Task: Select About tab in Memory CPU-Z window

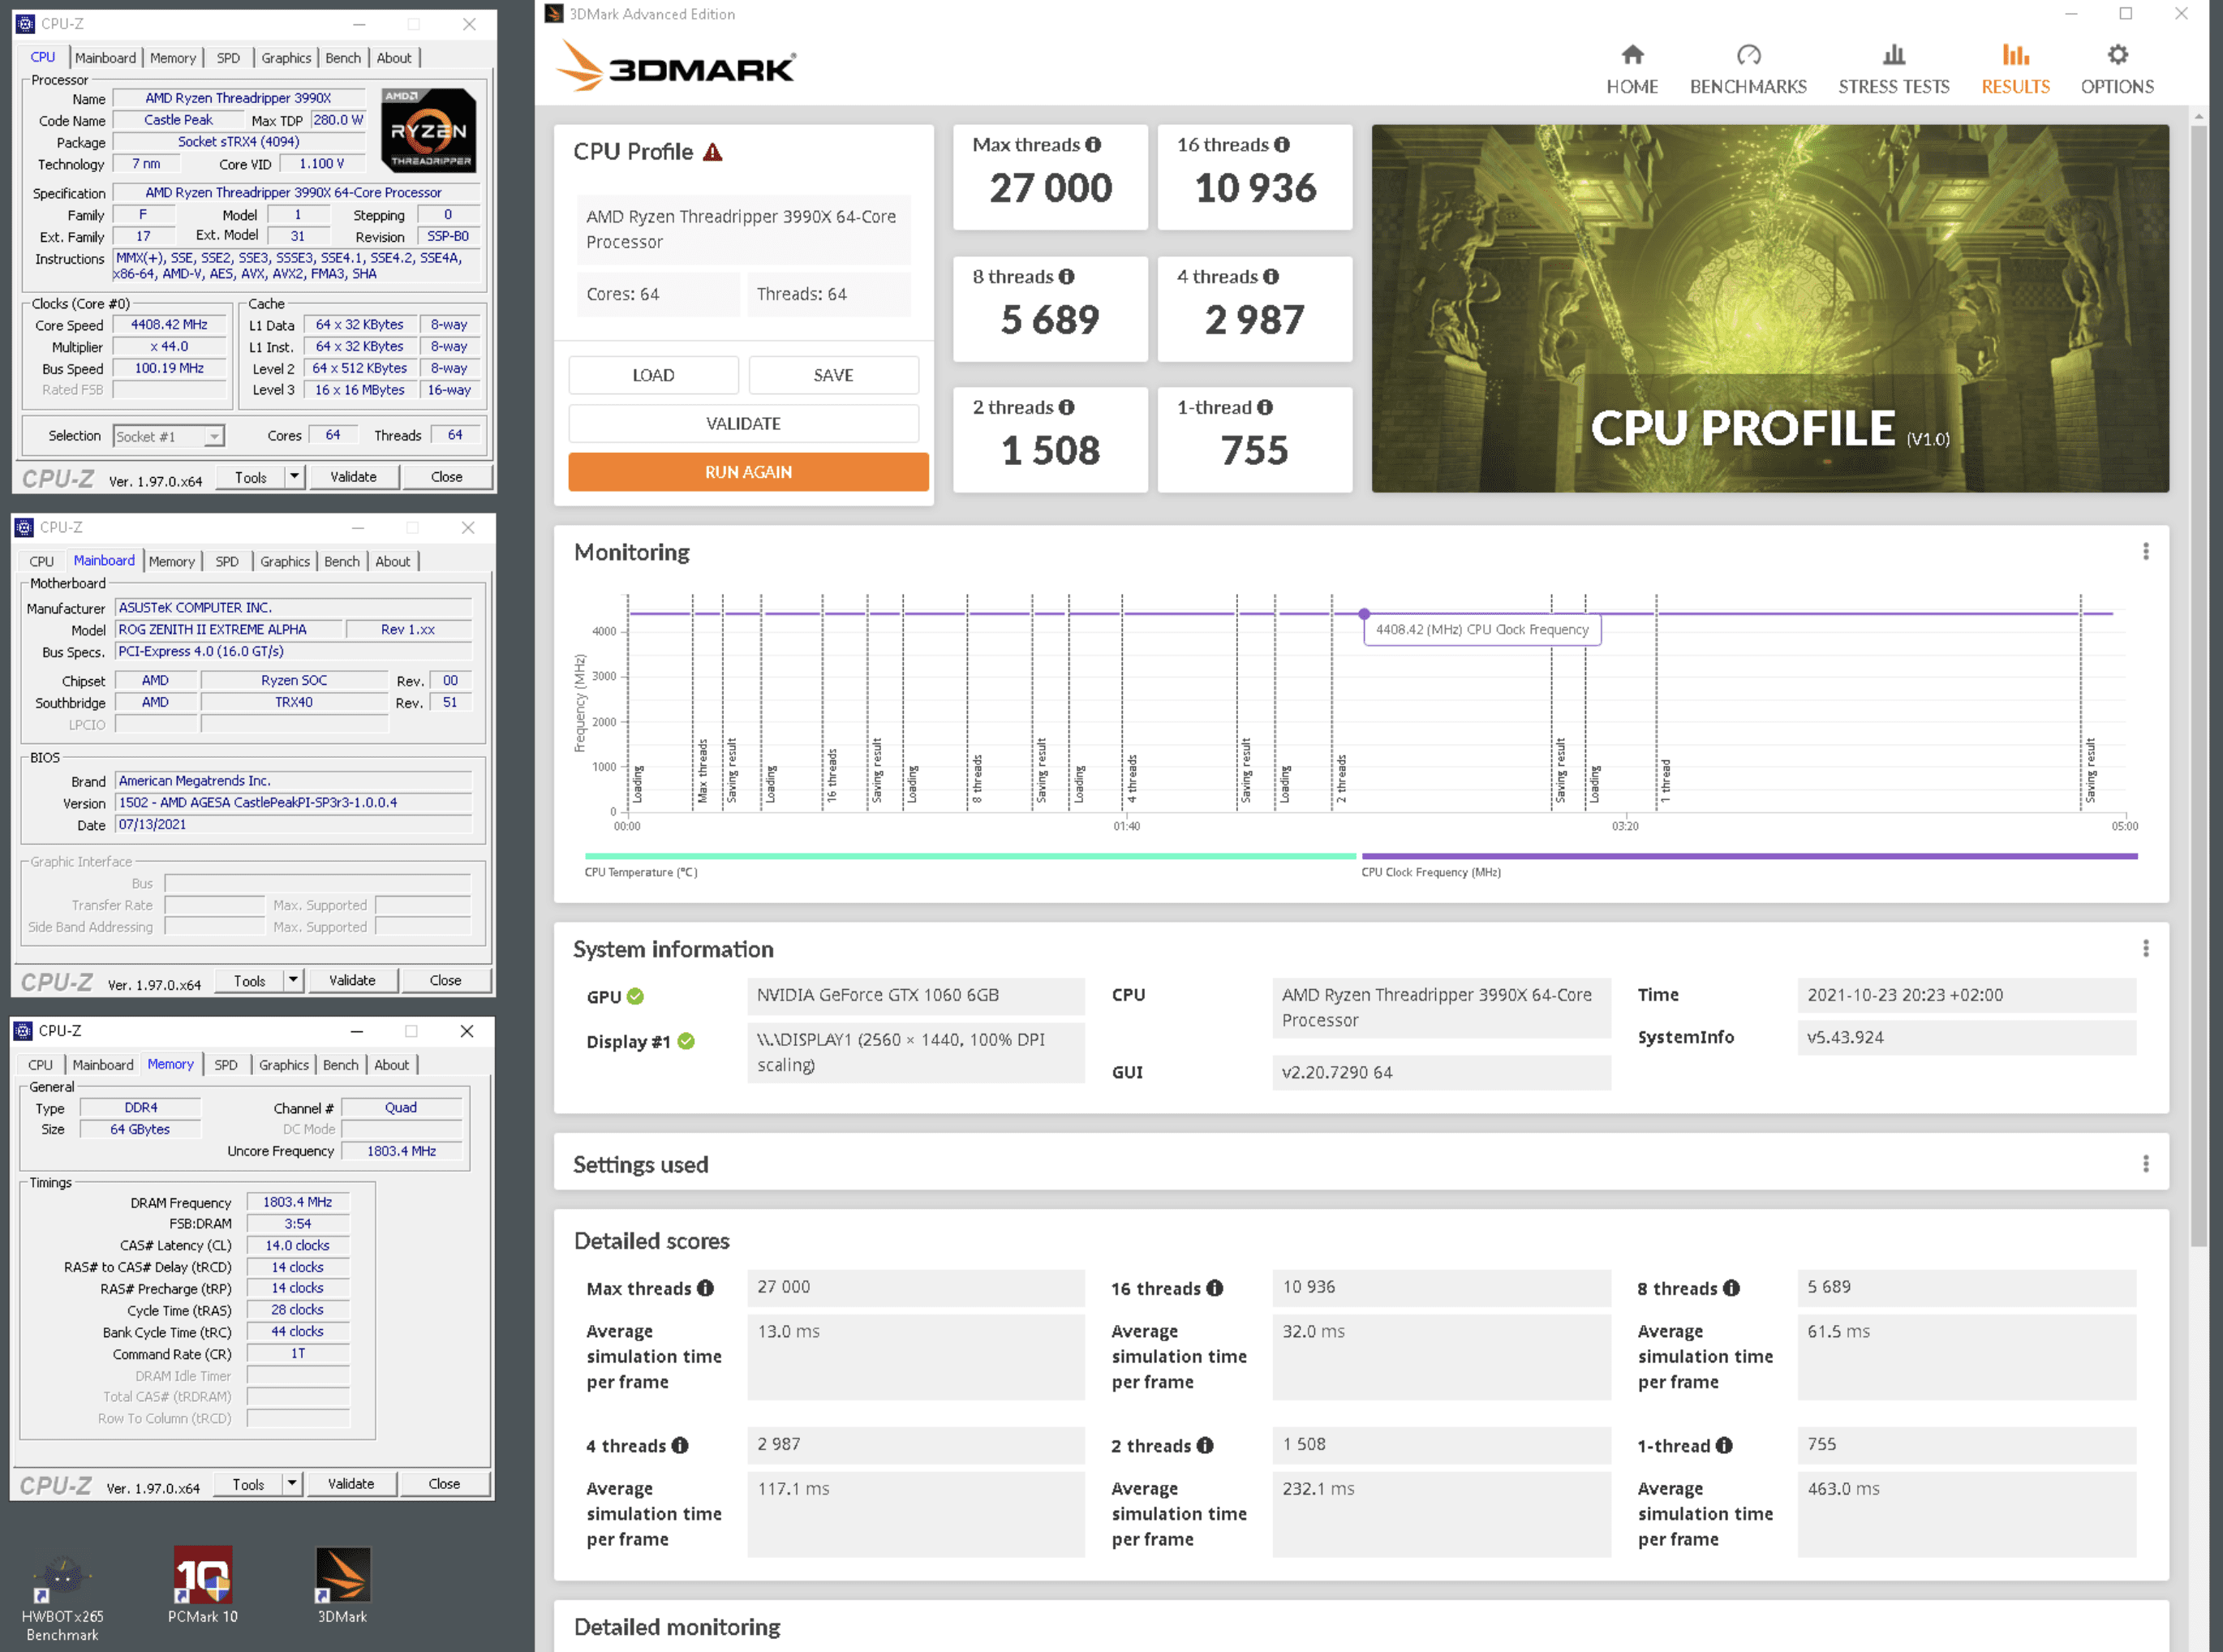Action: click(x=392, y=1066)
